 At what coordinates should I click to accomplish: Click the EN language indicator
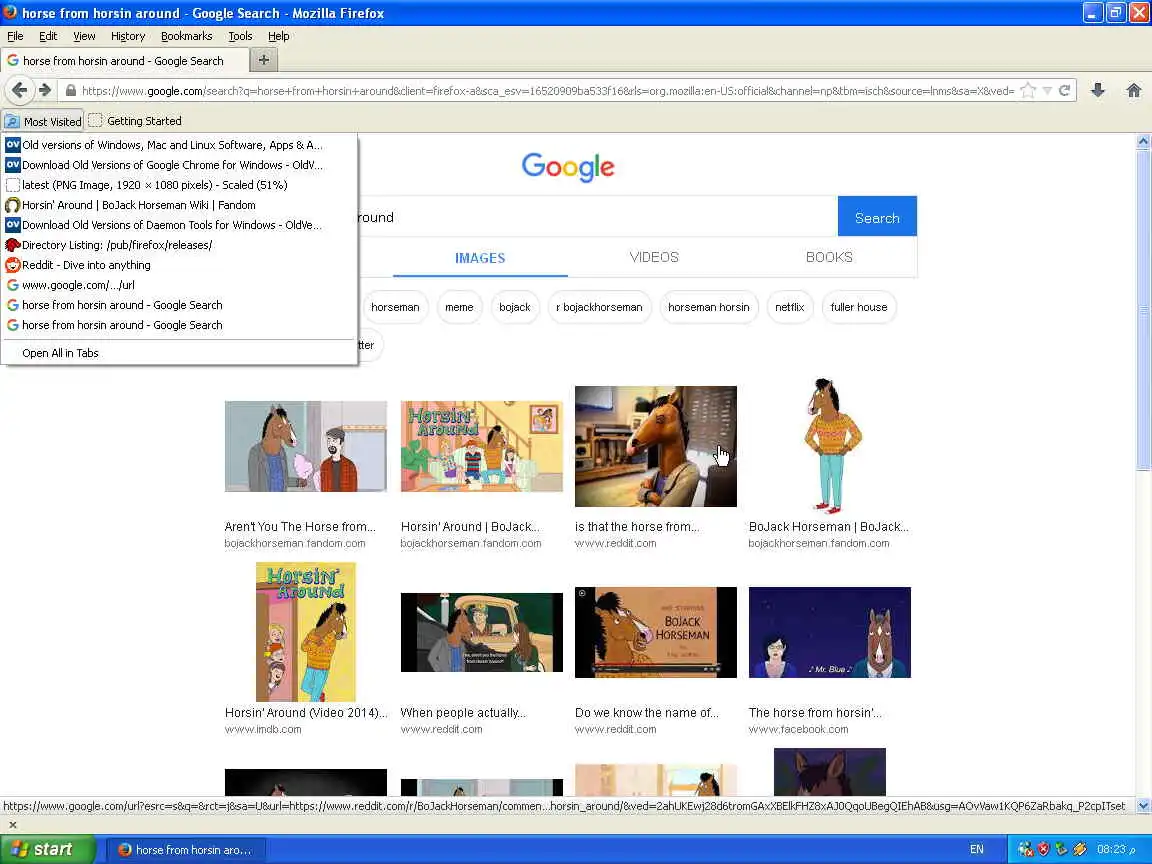pyautogui.click(x=976, y=849)
